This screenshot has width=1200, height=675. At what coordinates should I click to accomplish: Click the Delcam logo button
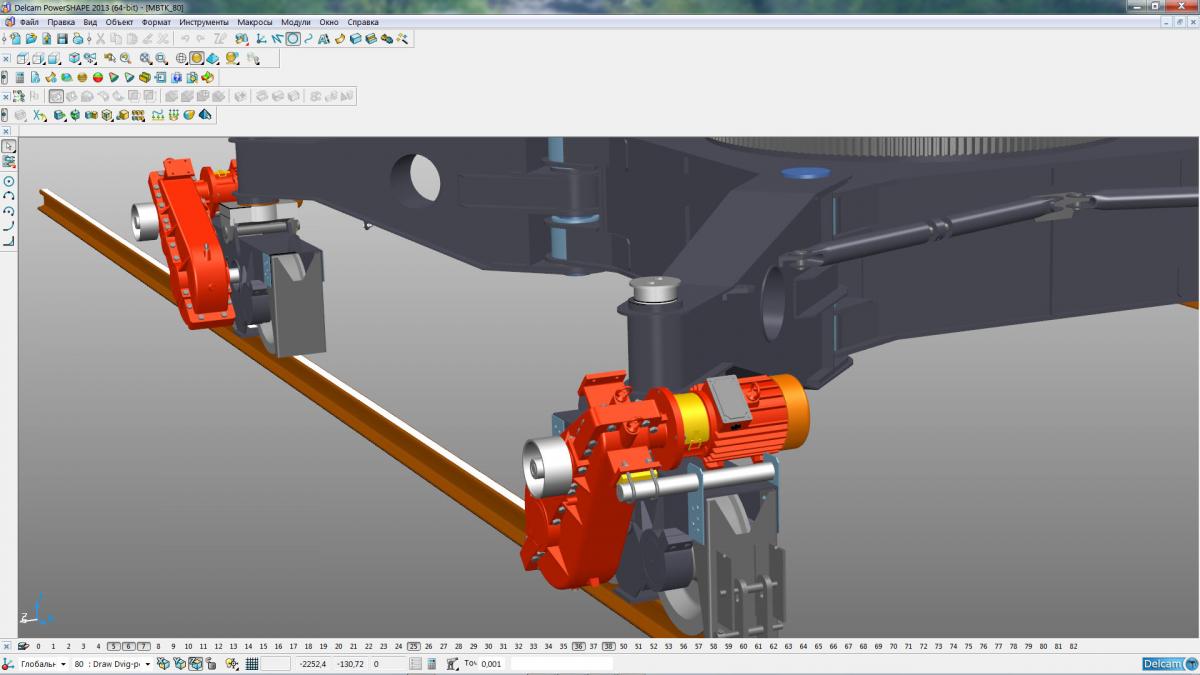1169,664
